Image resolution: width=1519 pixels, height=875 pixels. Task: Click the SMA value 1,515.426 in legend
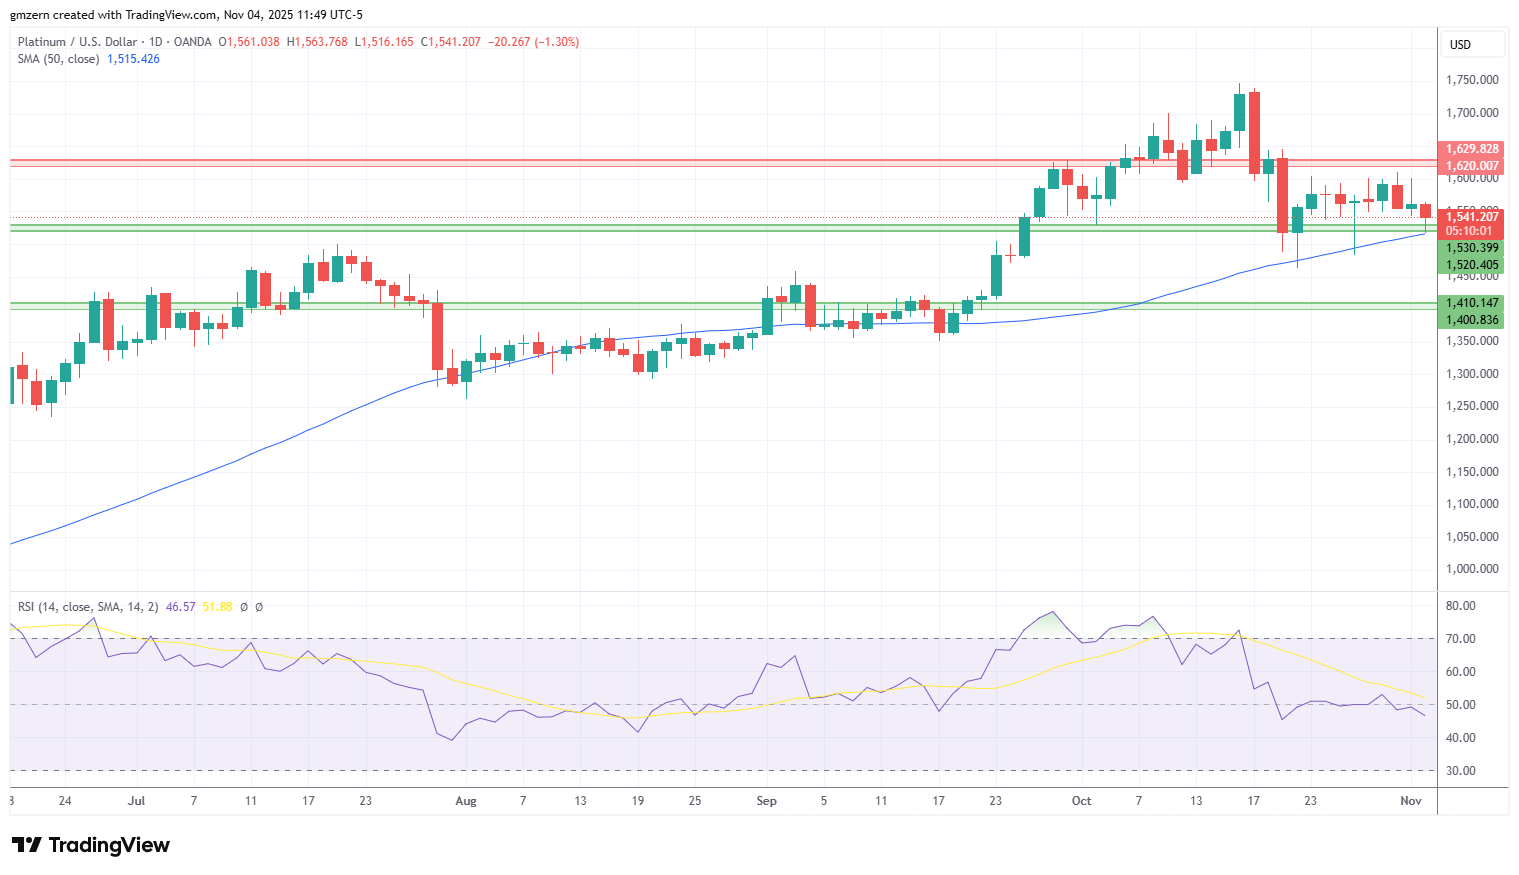(133, 59)
